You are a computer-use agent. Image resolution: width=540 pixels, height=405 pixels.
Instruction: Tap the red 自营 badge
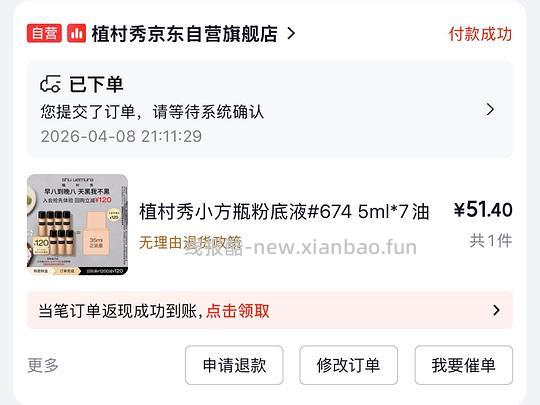[44, 33]
